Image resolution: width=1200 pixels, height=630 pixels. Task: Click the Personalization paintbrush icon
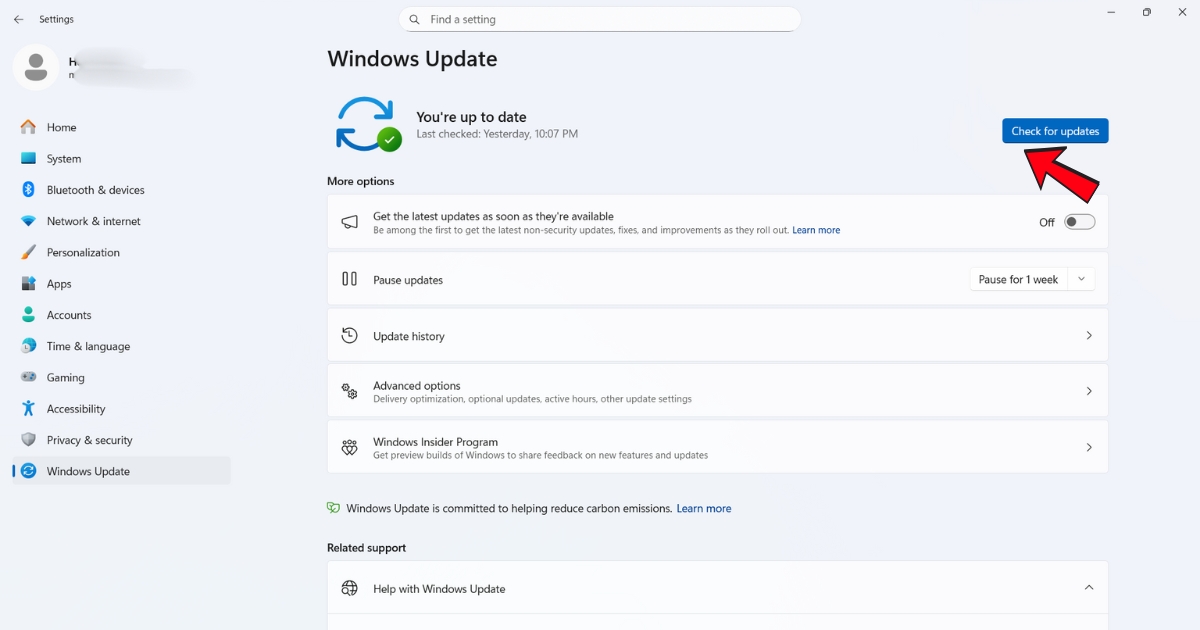27,252
